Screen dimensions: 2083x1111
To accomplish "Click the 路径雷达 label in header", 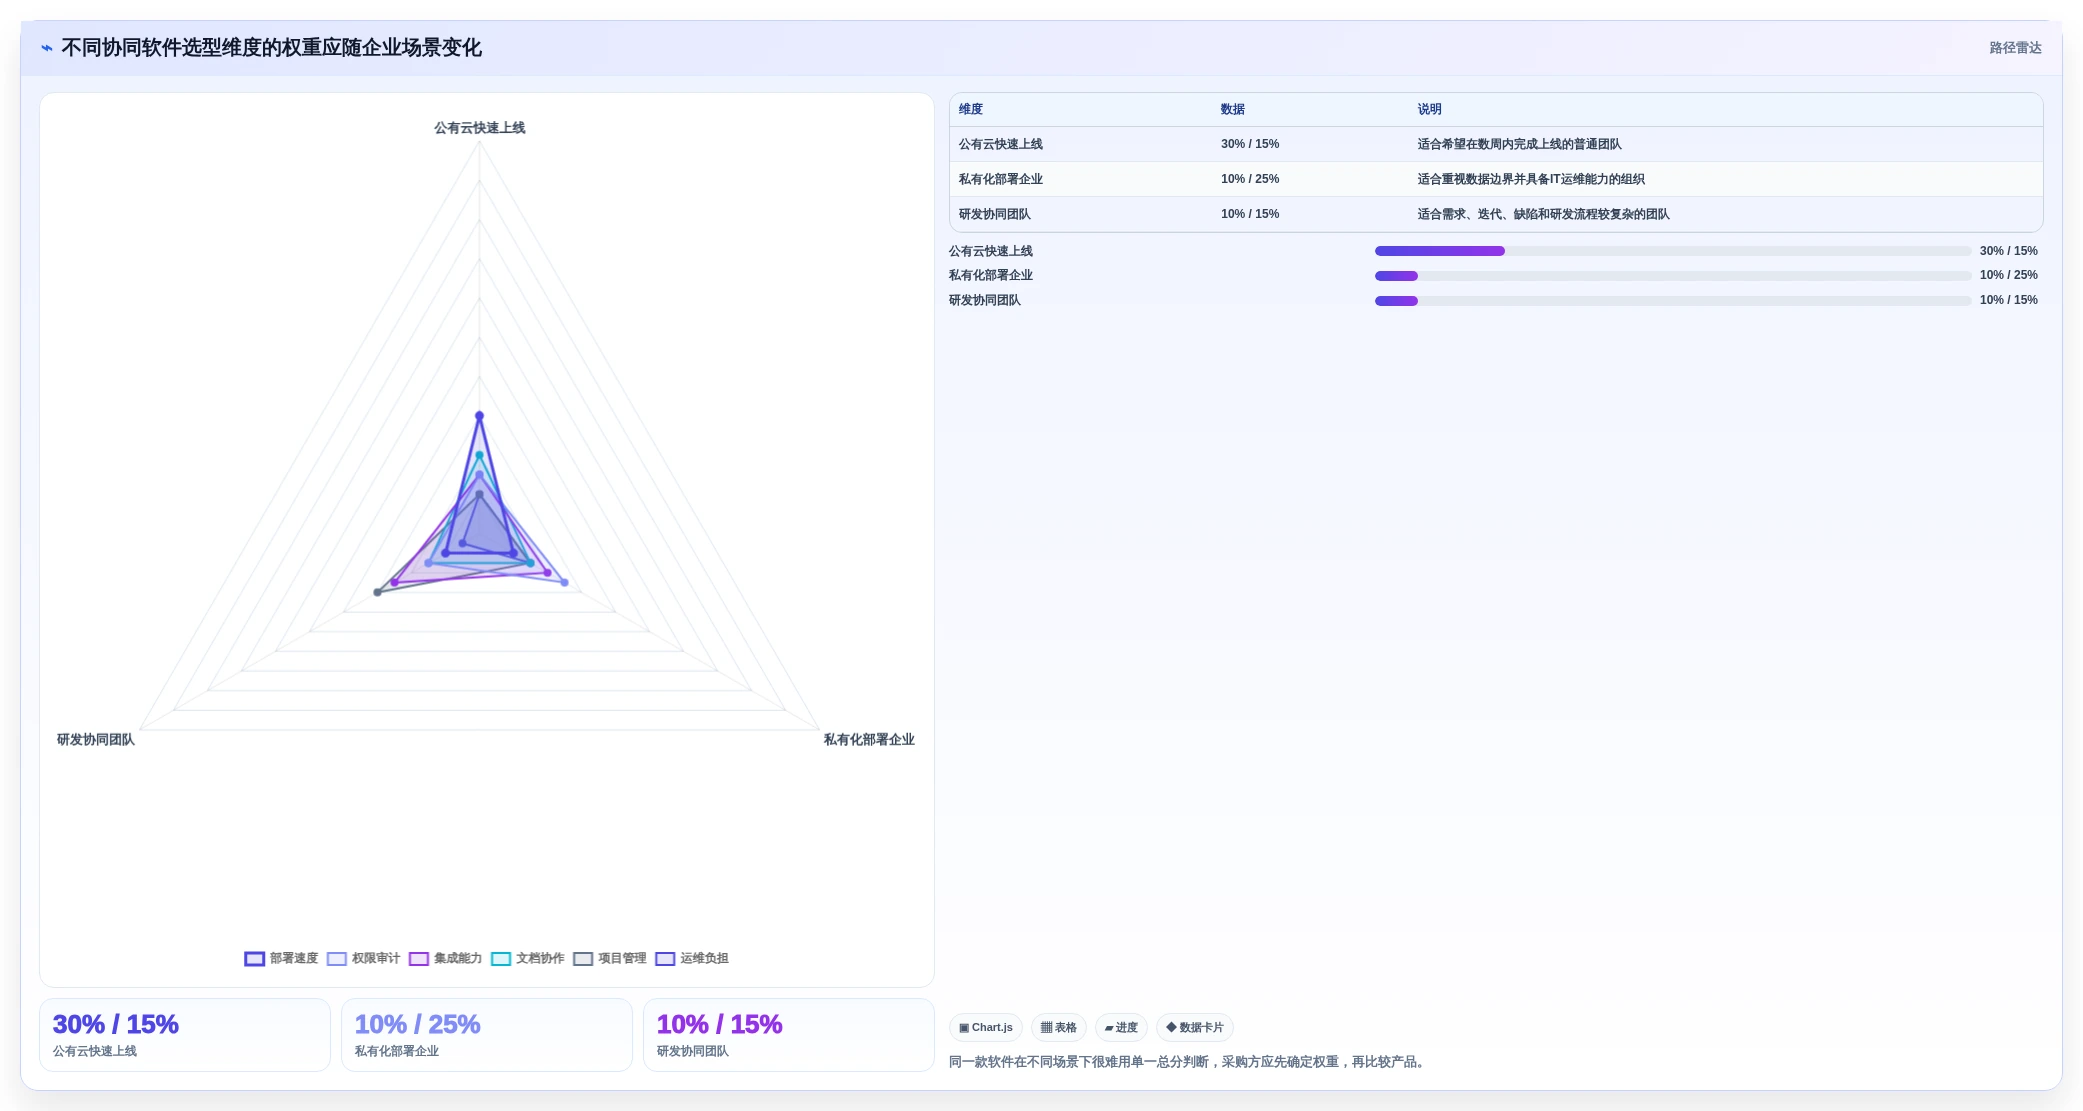I will [2015, 48].
